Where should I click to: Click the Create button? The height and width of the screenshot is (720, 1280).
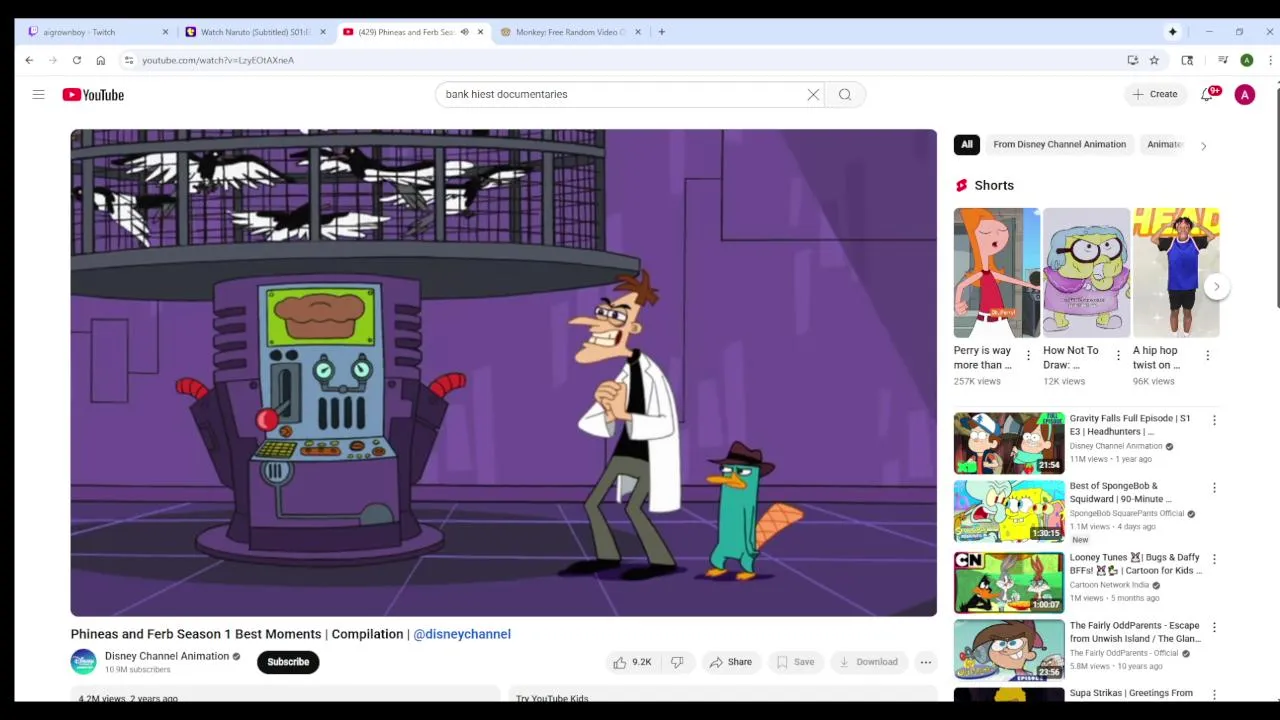[x=1154, y=94]
